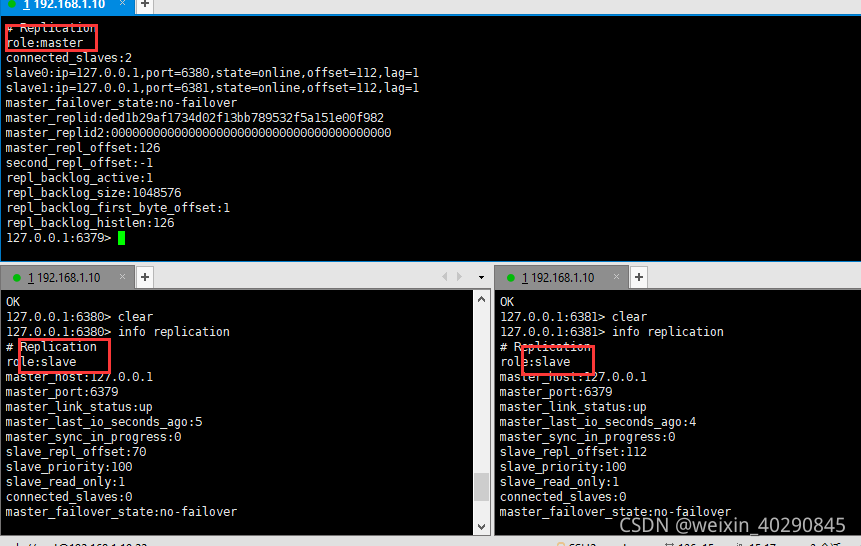Click 'master_link_status:up' in 6381 terminal

[574, 407]
